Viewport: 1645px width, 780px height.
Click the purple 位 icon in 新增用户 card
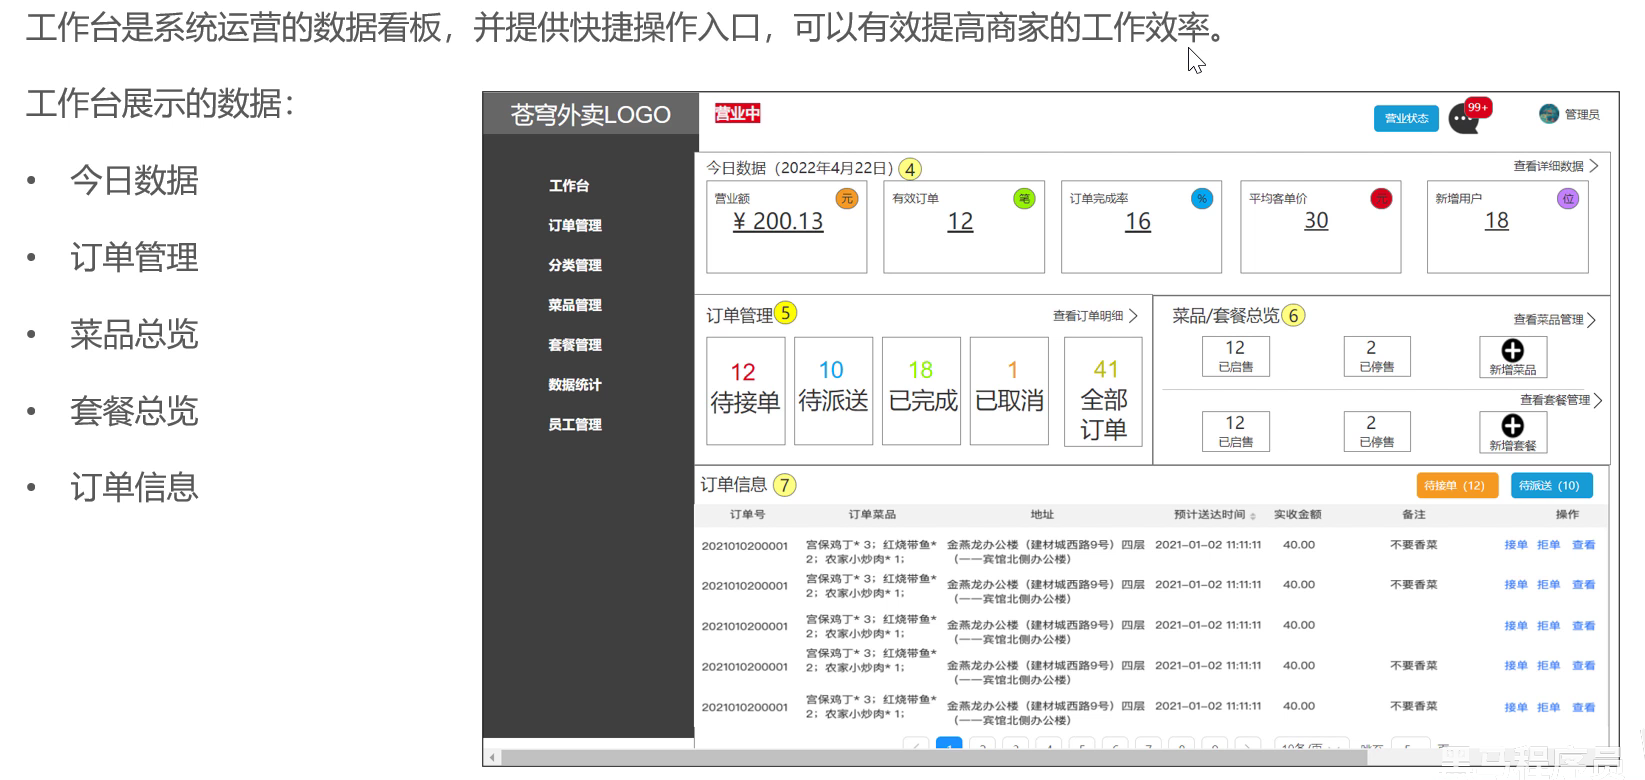(x=1568, y=198)
